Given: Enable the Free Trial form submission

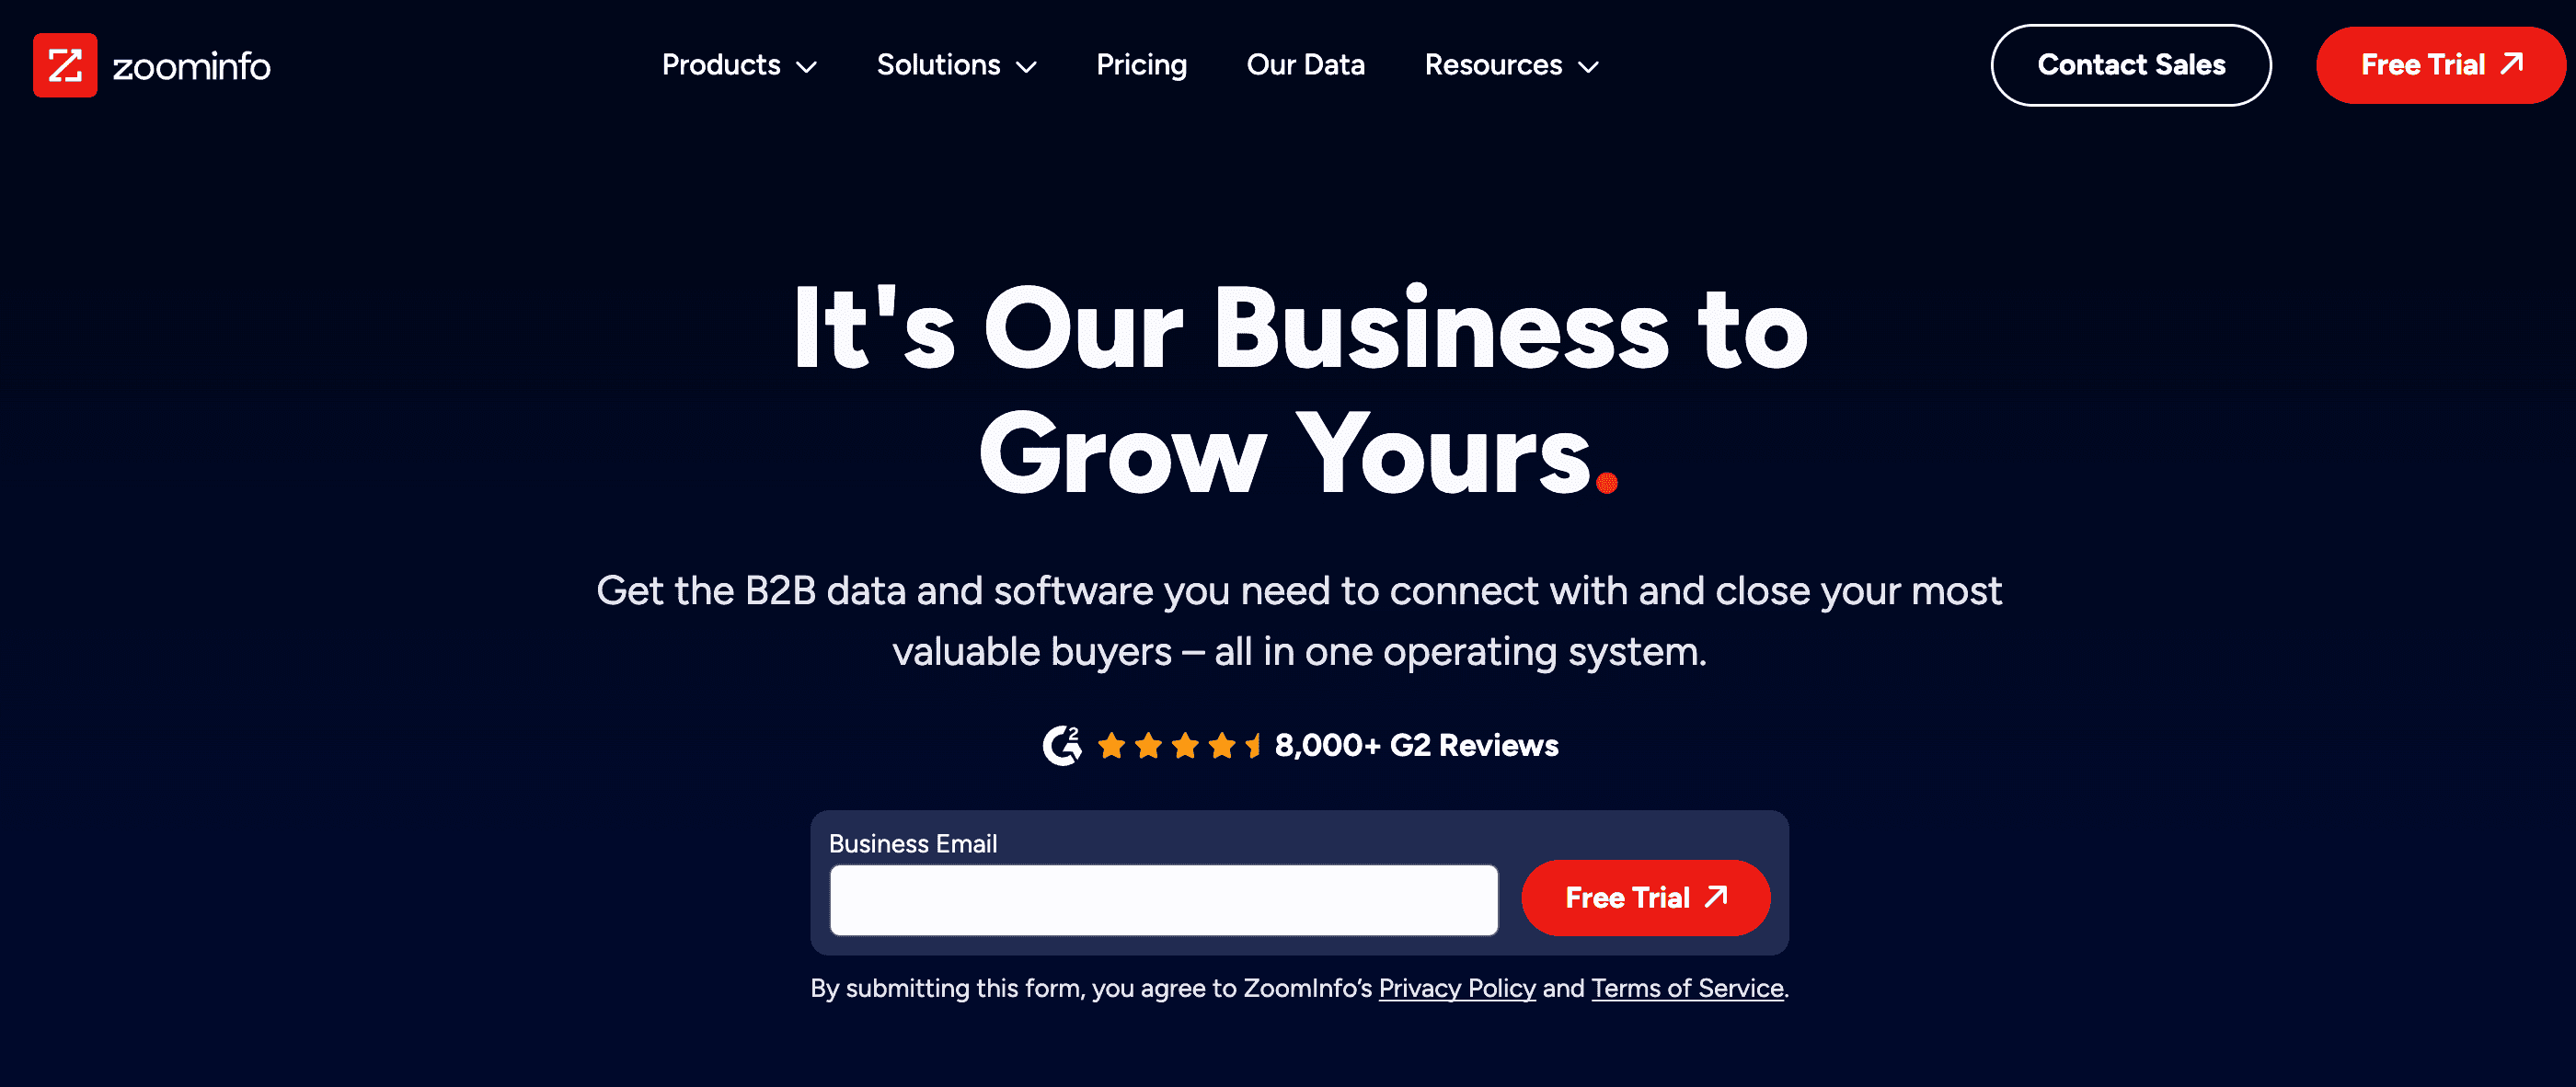Looking at the screenshot, I should 1643,899.
